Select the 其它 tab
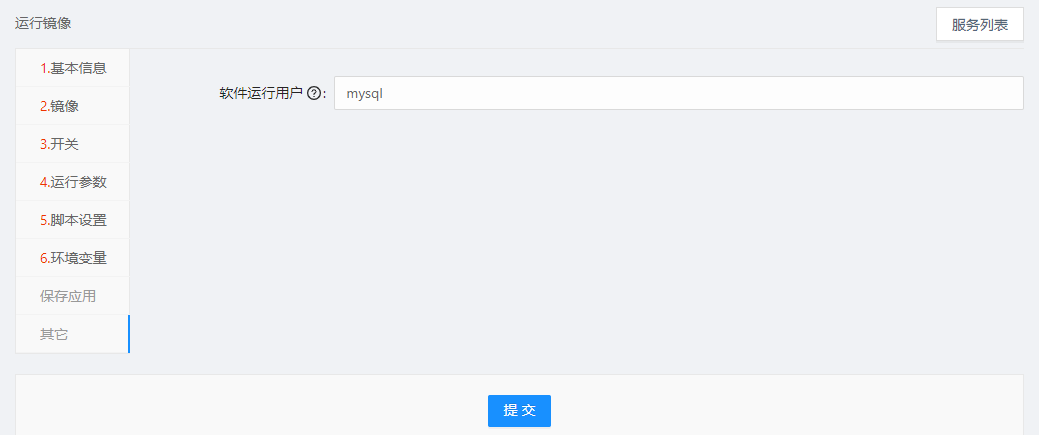Image resolution: width=1039 pixels, height=435 pixels. pyautogui.click(x=54, y=334)
